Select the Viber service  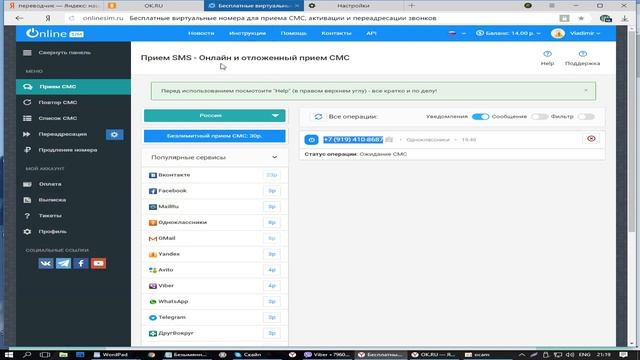pos(215,286)
